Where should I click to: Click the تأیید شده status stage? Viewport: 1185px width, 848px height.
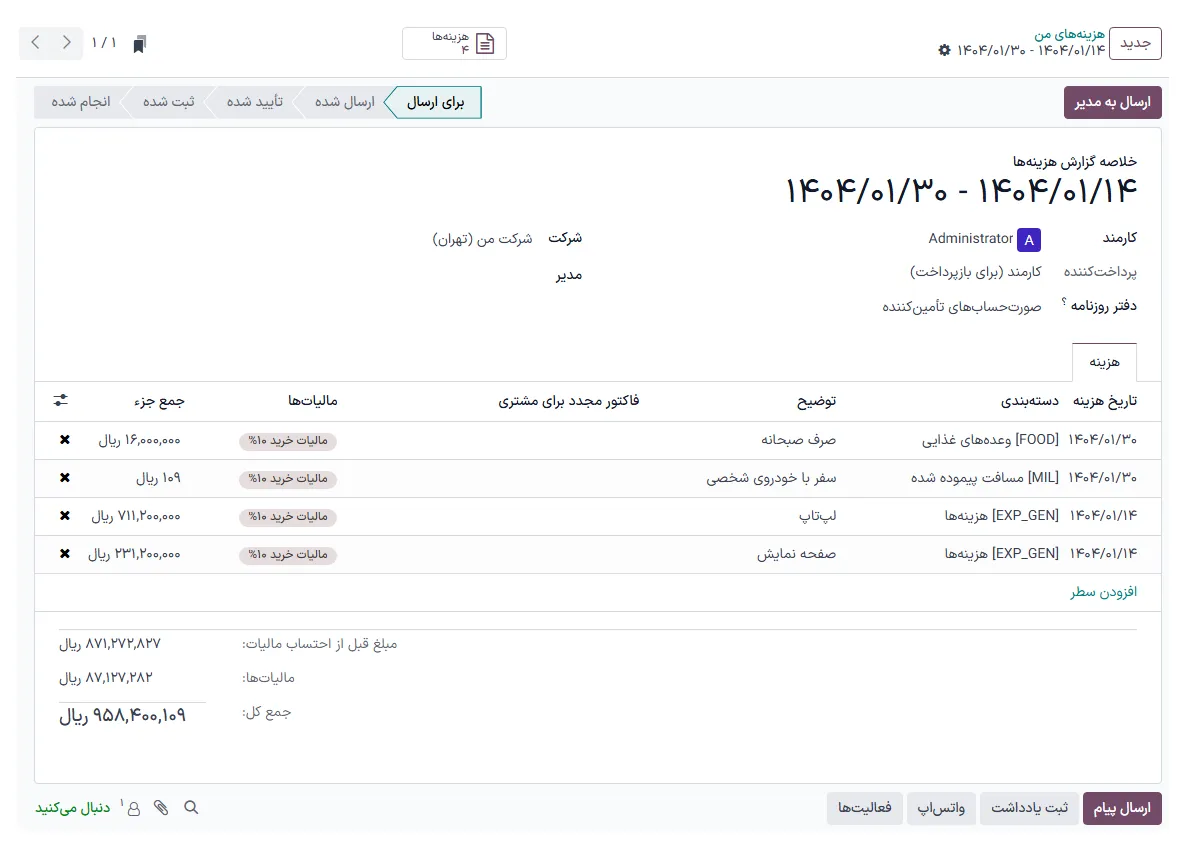[254, 103]
